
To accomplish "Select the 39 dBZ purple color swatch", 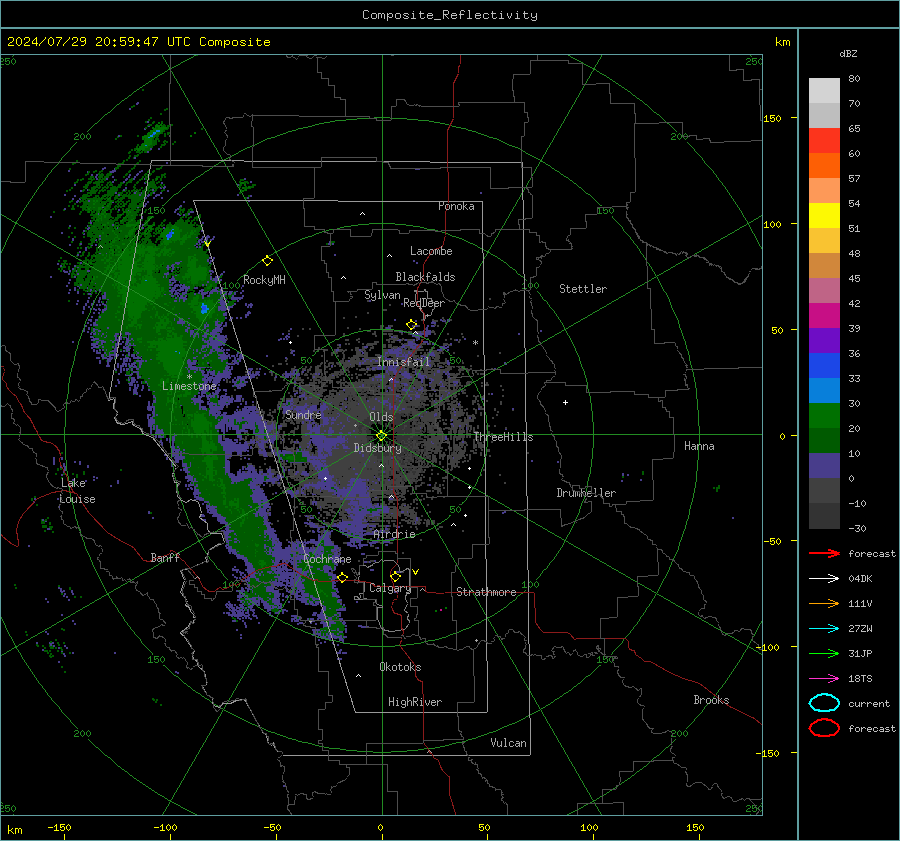I will 824,340.
